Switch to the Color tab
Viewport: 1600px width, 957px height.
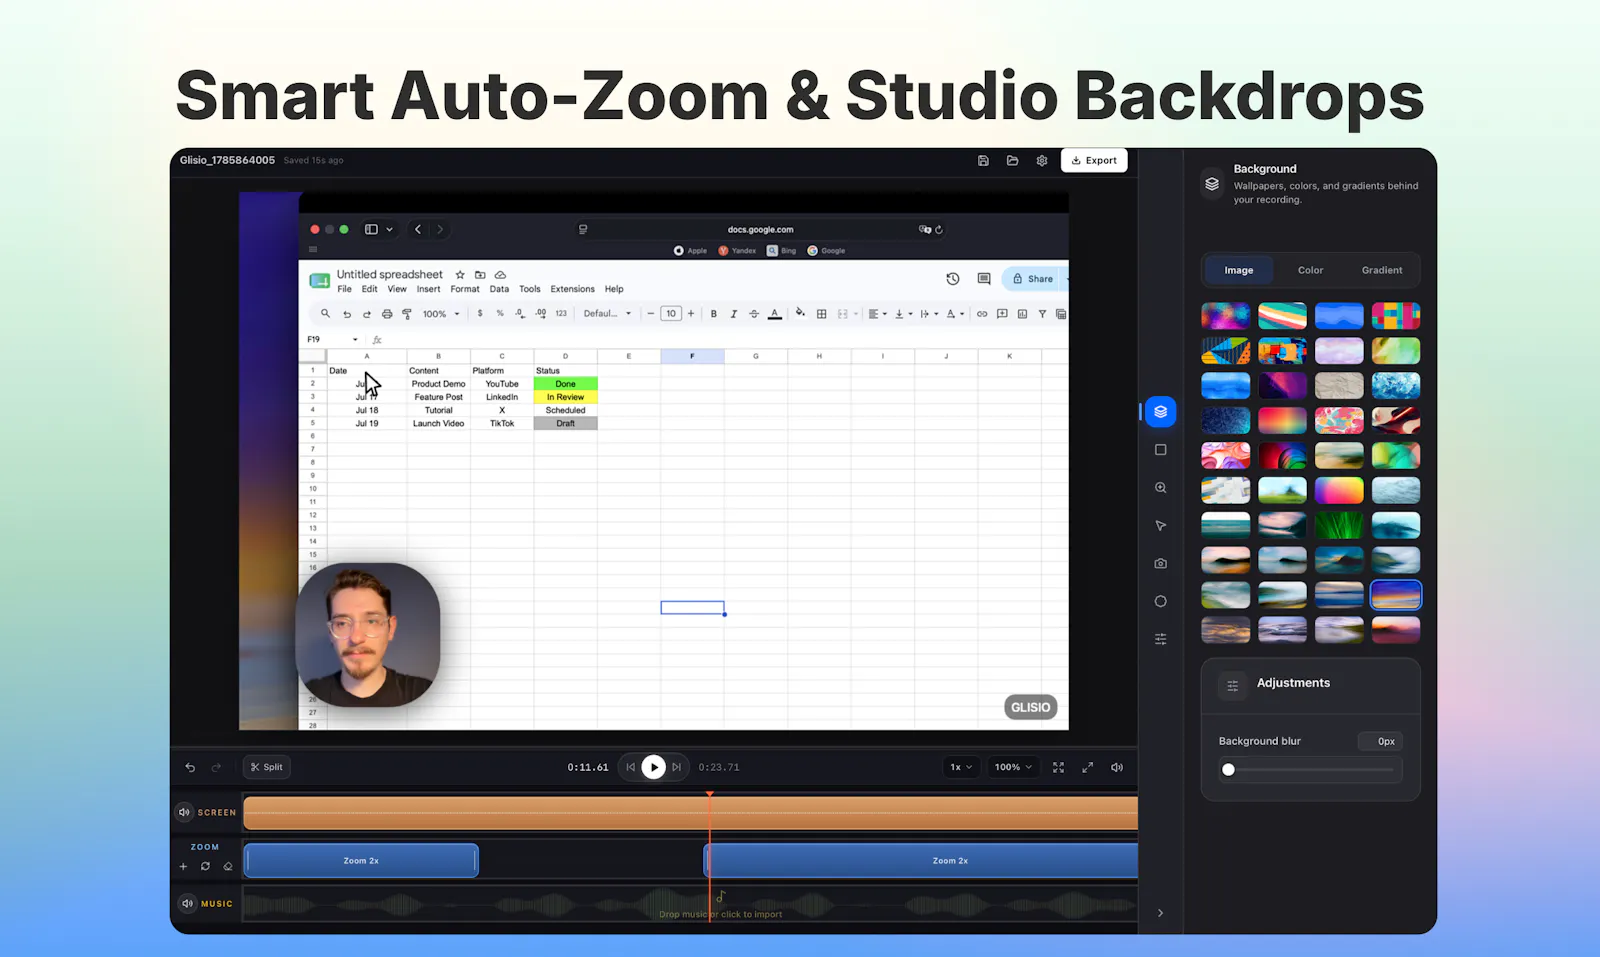1310,270
